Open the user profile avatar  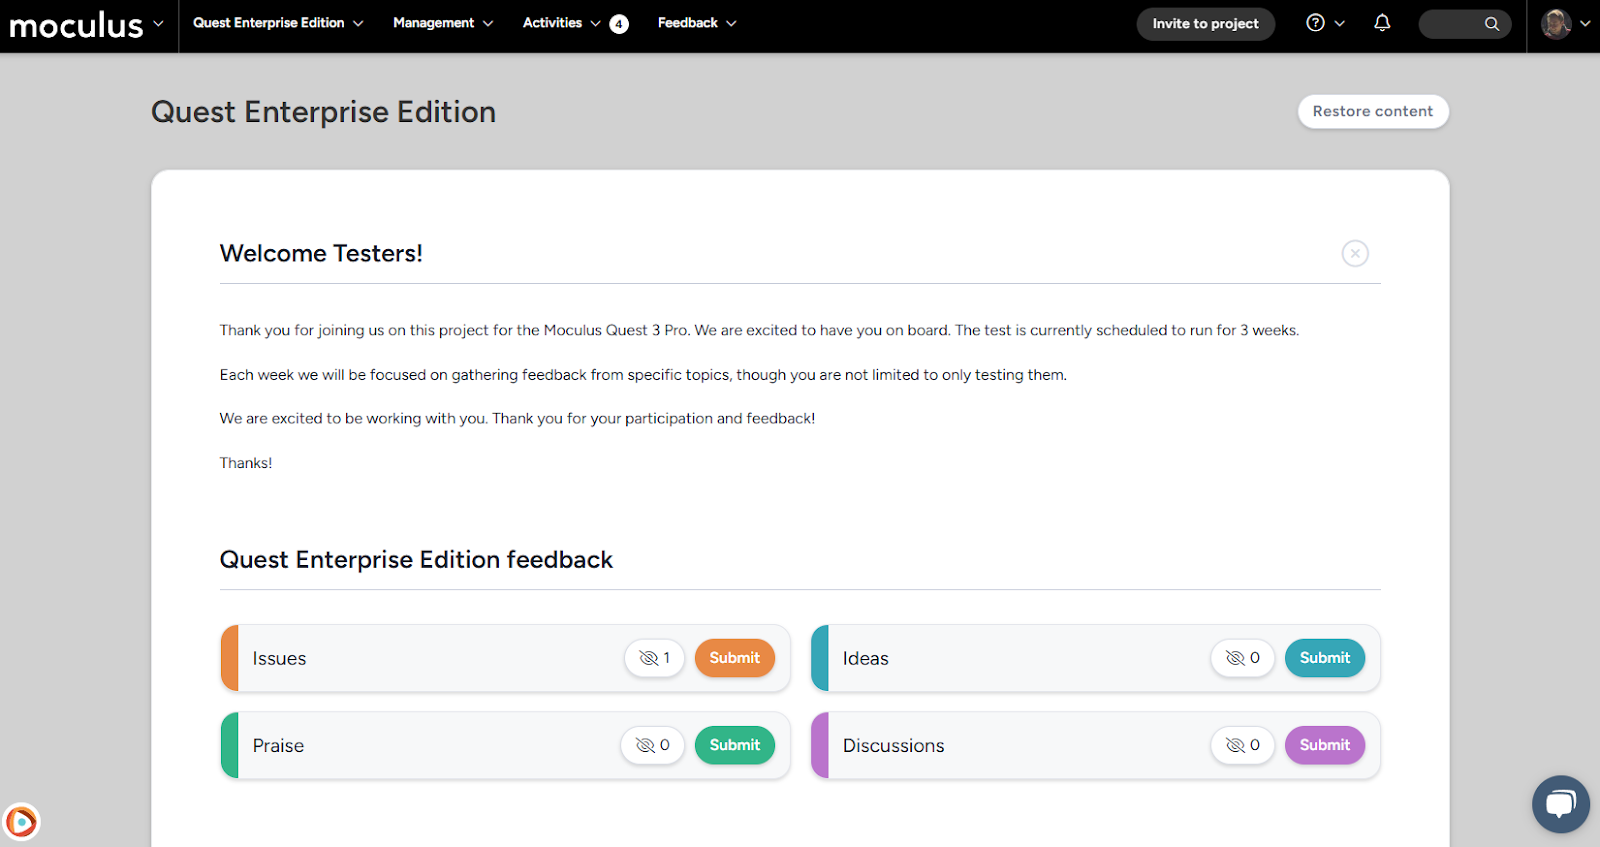tap(1556, 24)
